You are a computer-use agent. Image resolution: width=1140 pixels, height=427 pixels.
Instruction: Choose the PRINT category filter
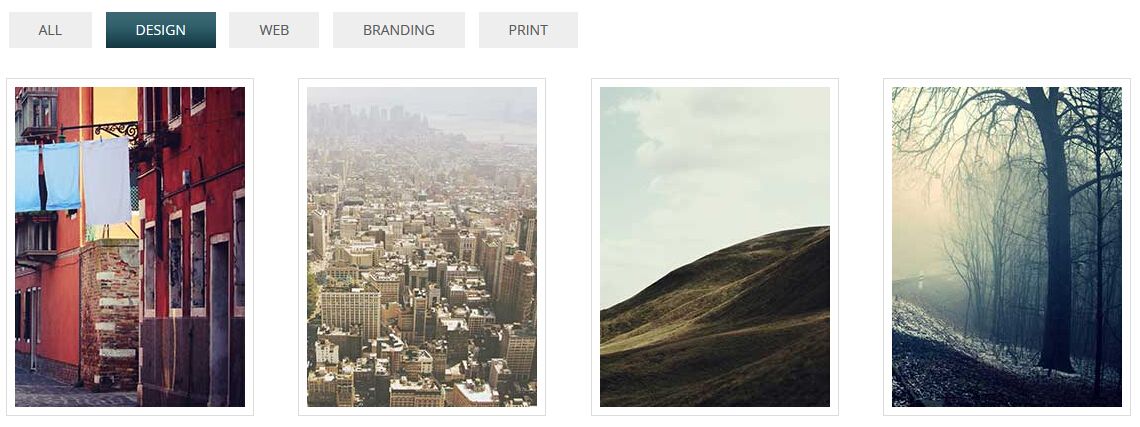tap(528, 30)
